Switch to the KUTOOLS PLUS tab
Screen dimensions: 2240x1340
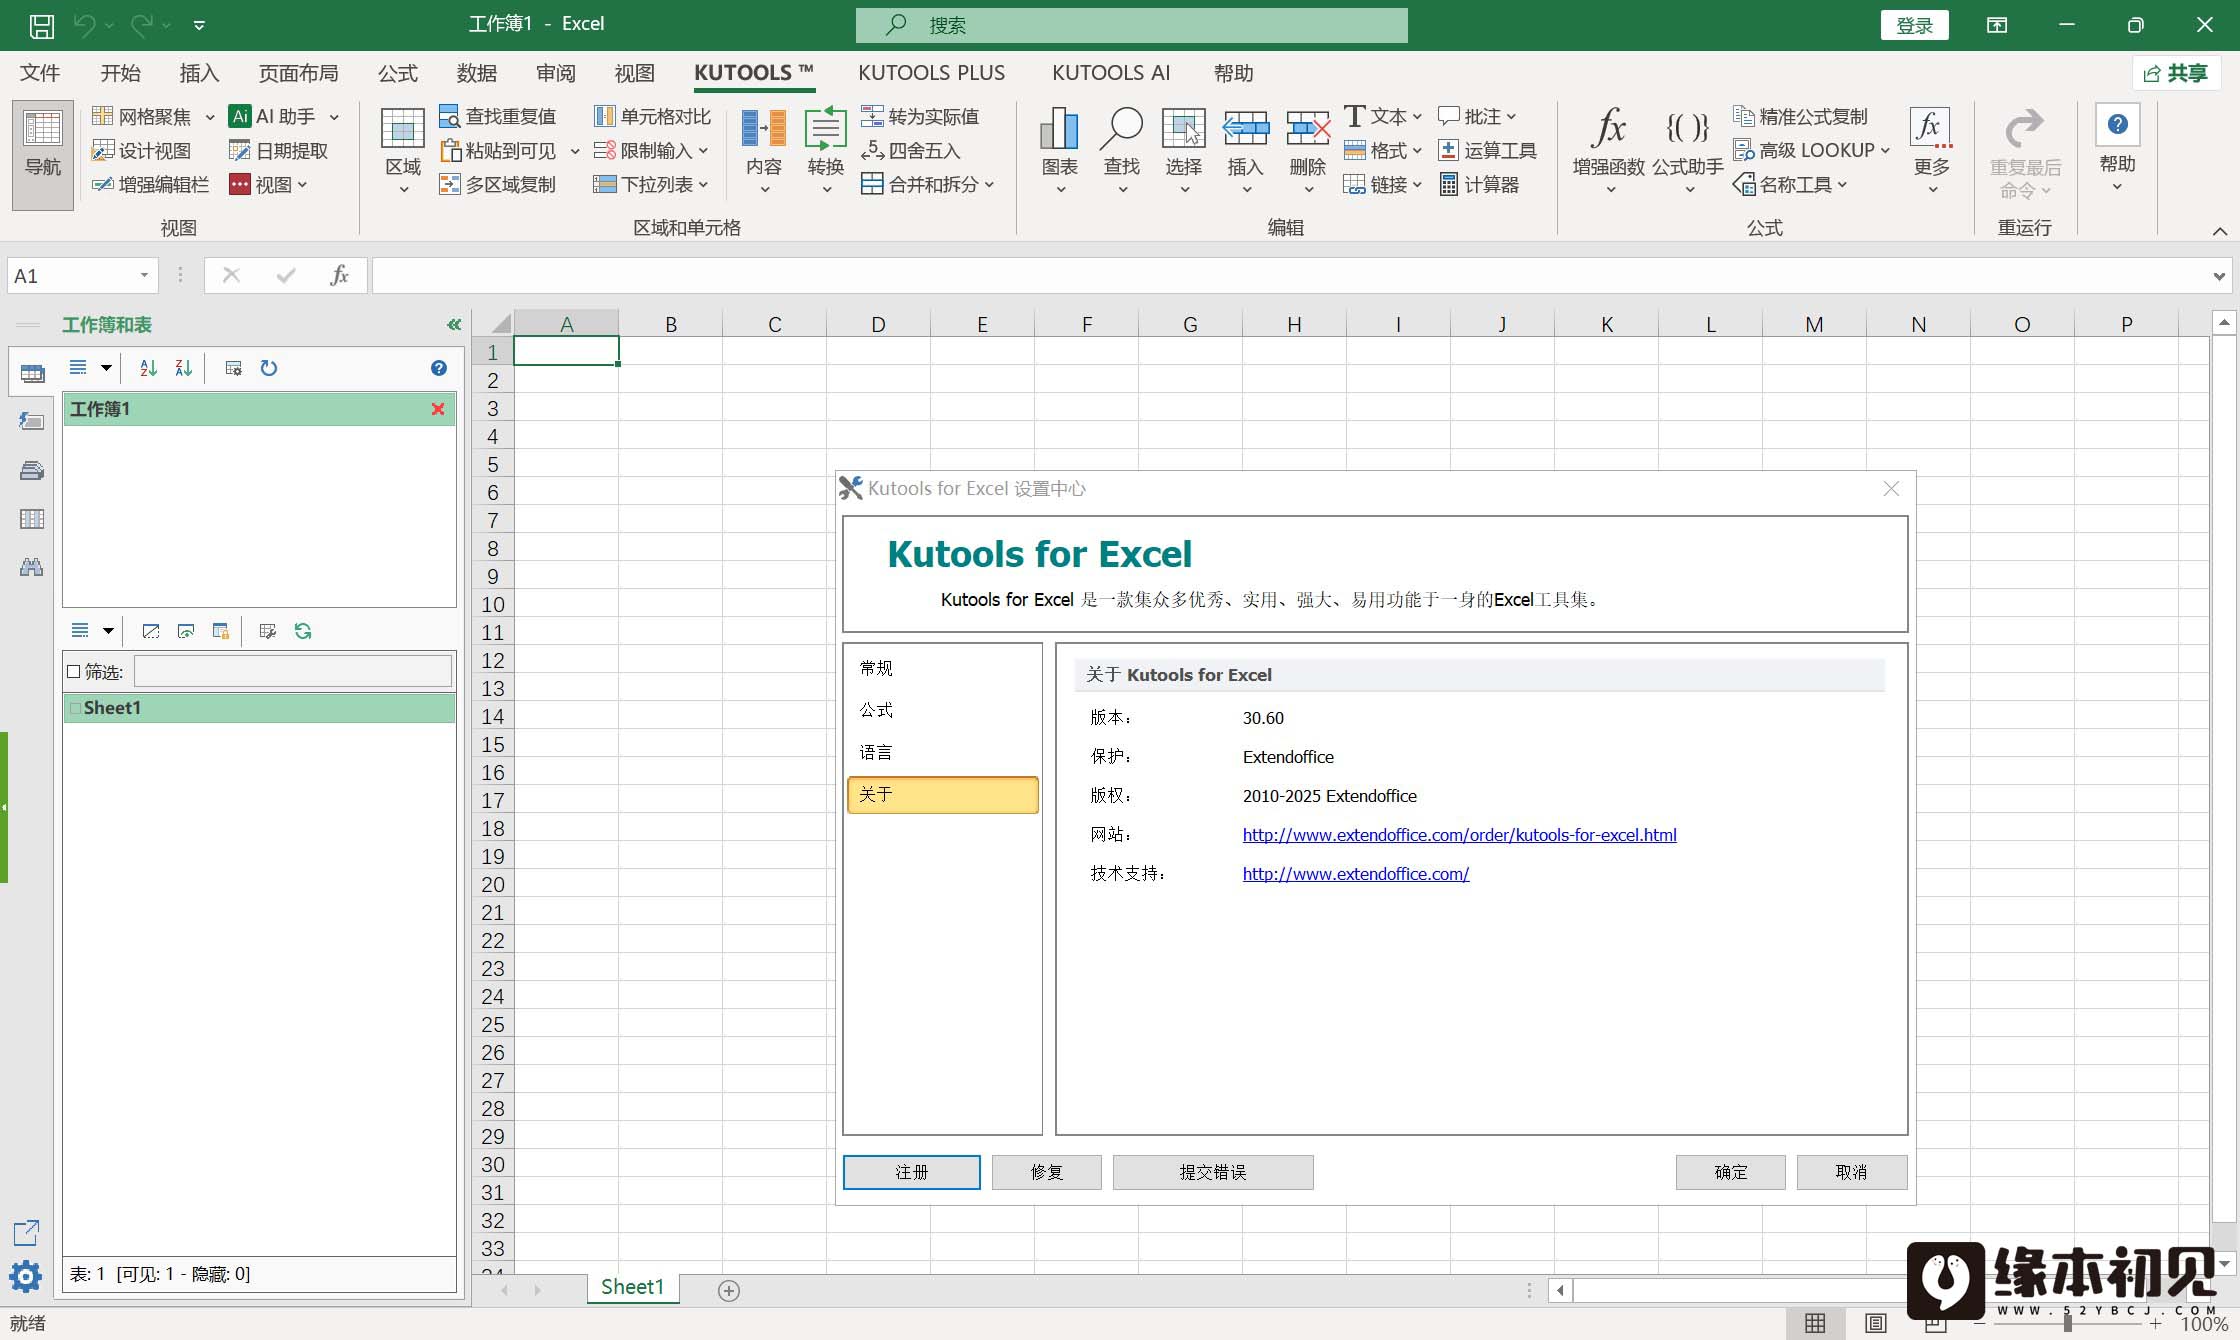[931, 73]
